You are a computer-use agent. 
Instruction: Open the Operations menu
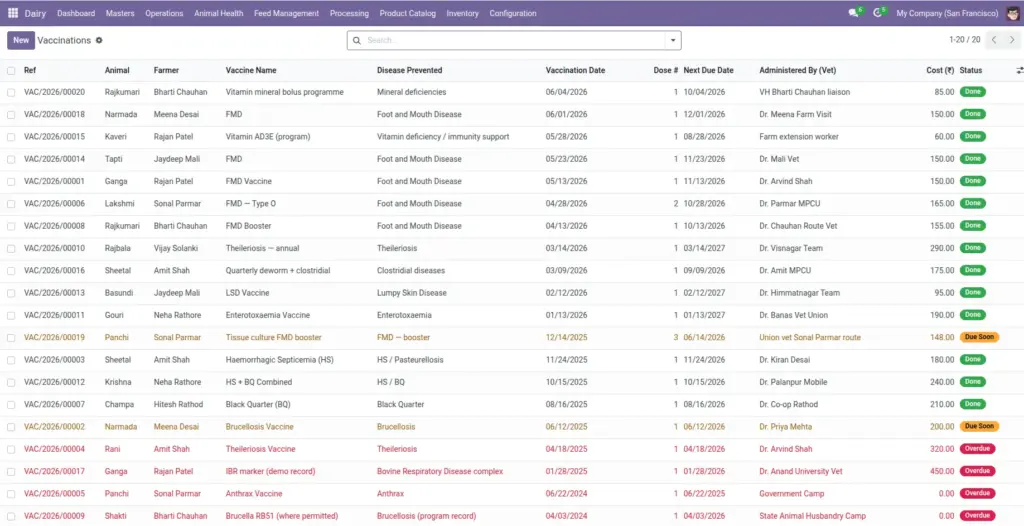[164, 13]
